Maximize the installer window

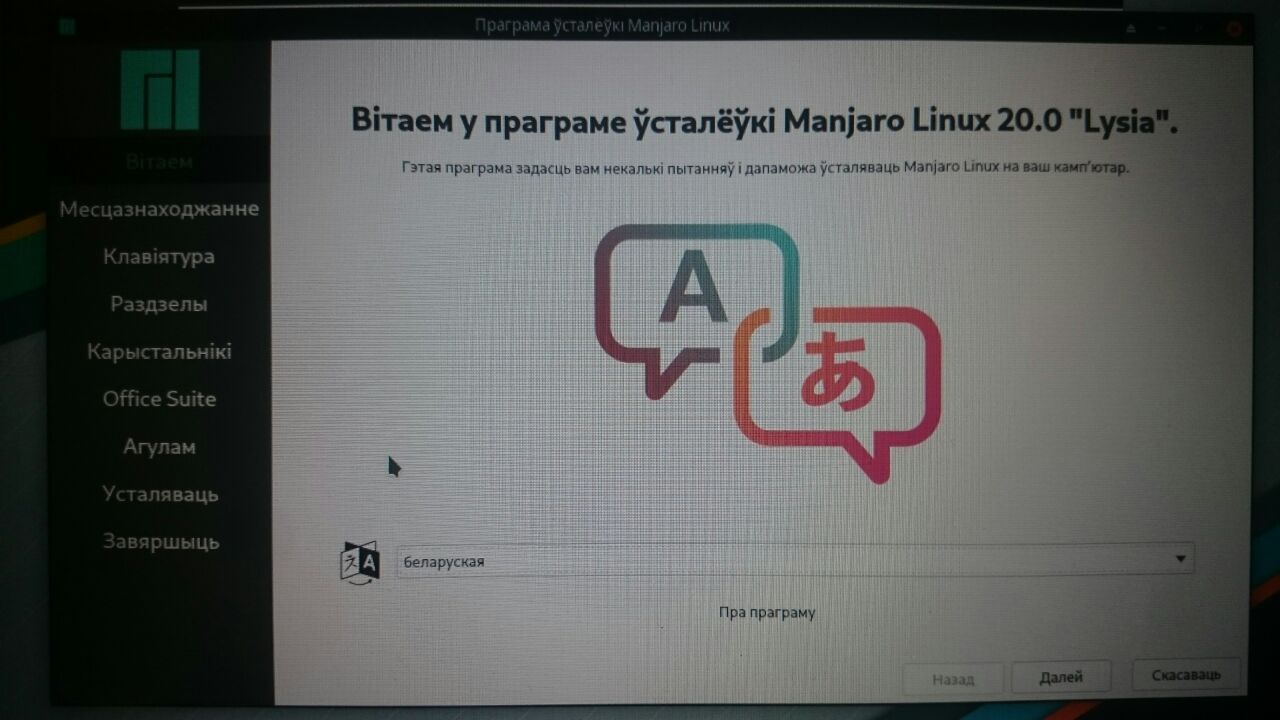click(1198, 28)
